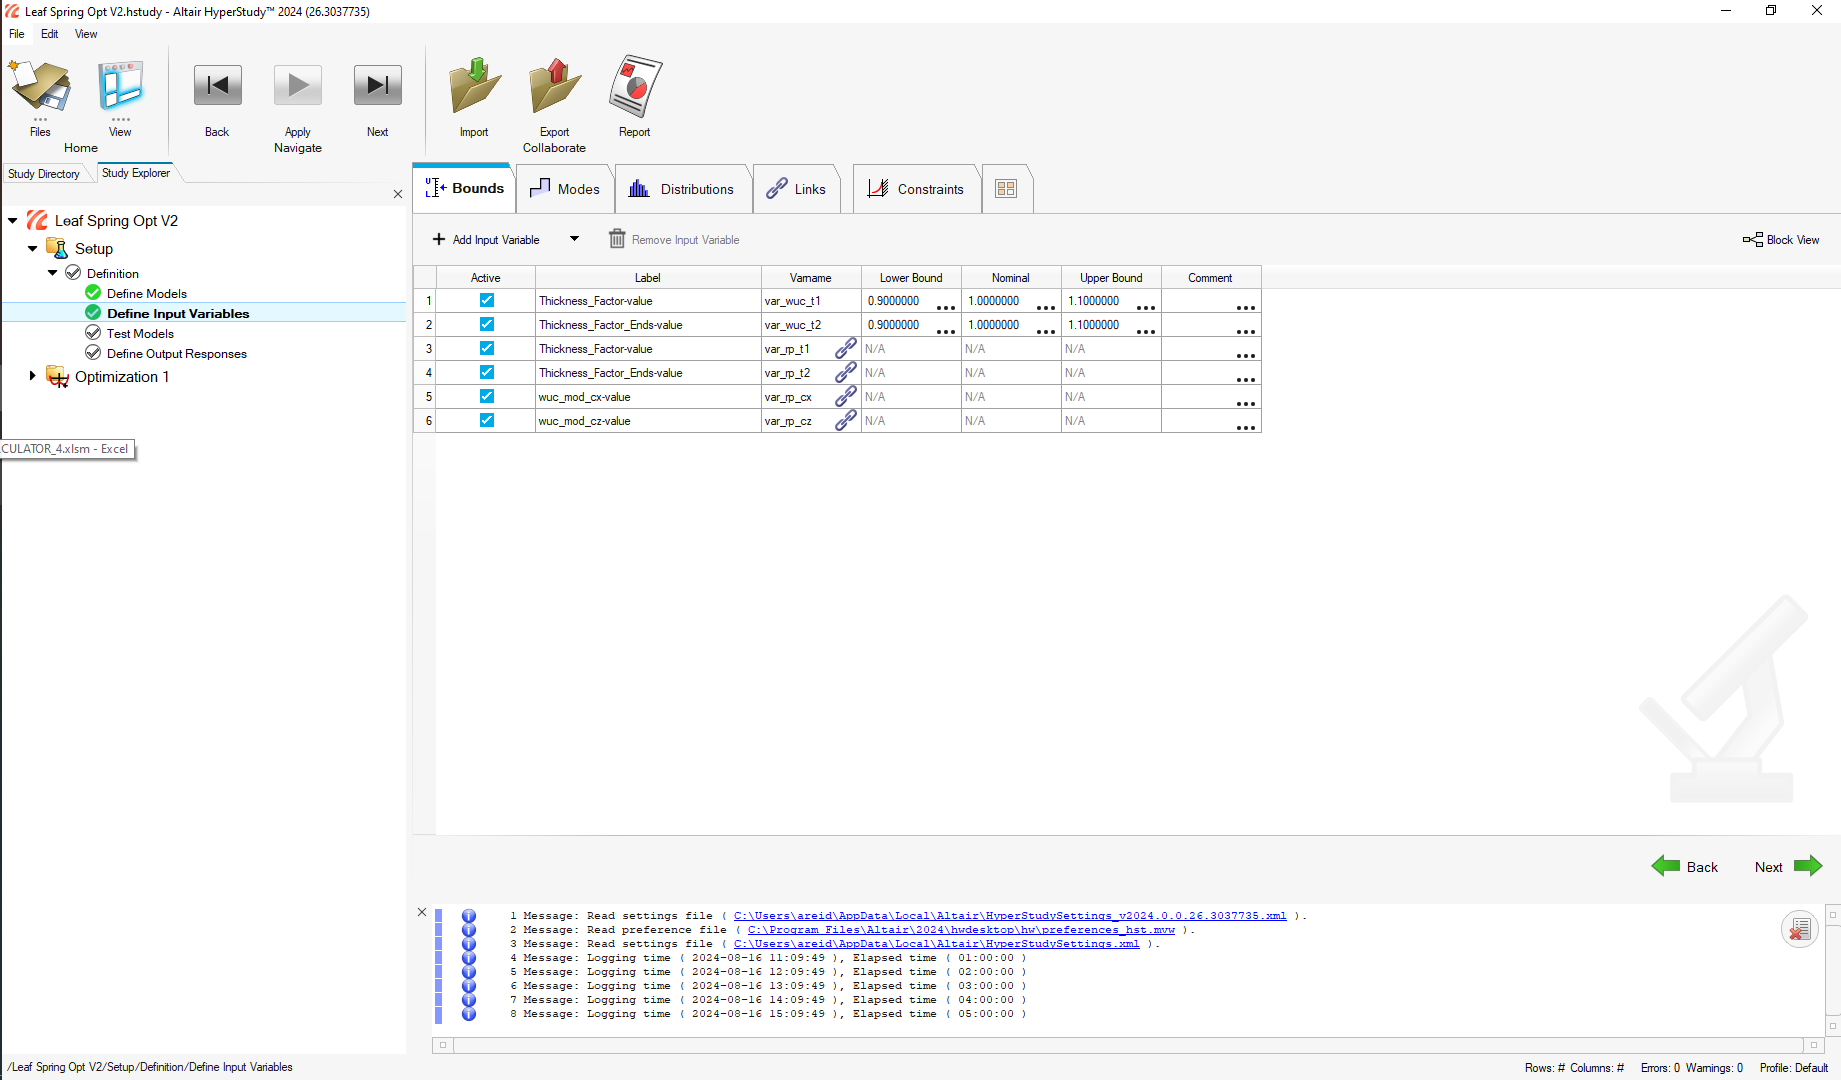The height and width of the screenshot is (1080, 1841).
Task: Uncheck Active for var_rp_t2
Action: [x=486, y=372]
